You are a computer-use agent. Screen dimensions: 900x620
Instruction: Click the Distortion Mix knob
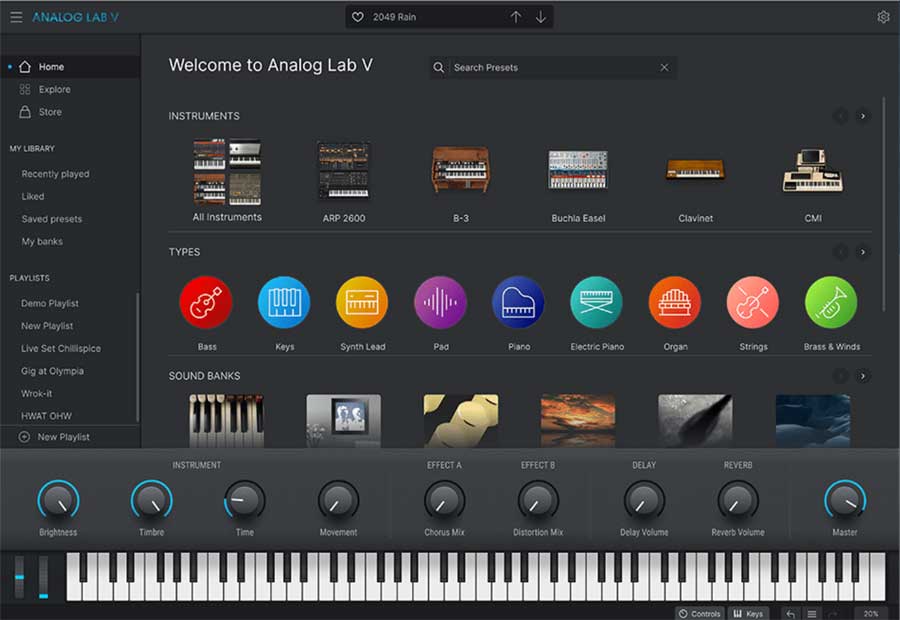pos(538,501)
